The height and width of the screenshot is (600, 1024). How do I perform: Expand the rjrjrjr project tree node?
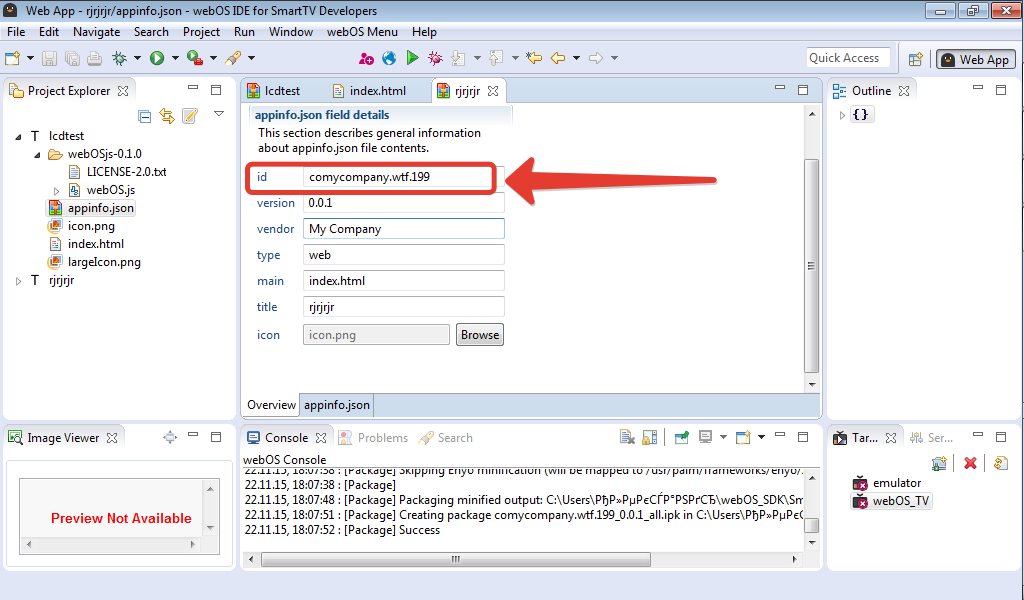click(19, 281)
